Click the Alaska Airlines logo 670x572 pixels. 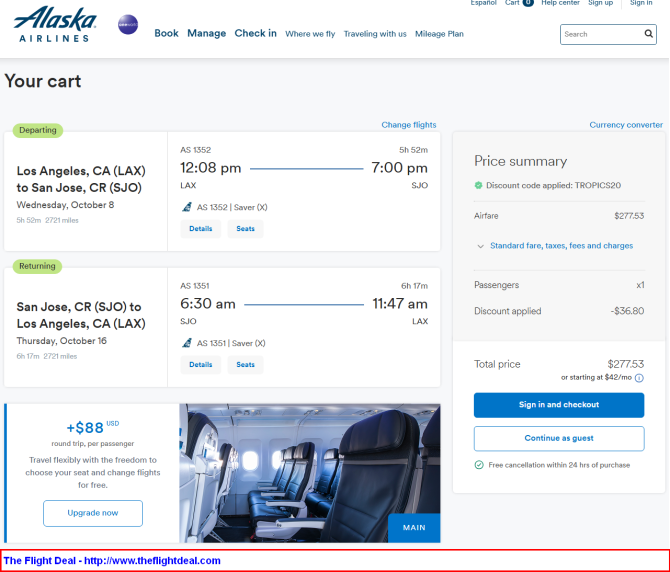click(55, 24)
